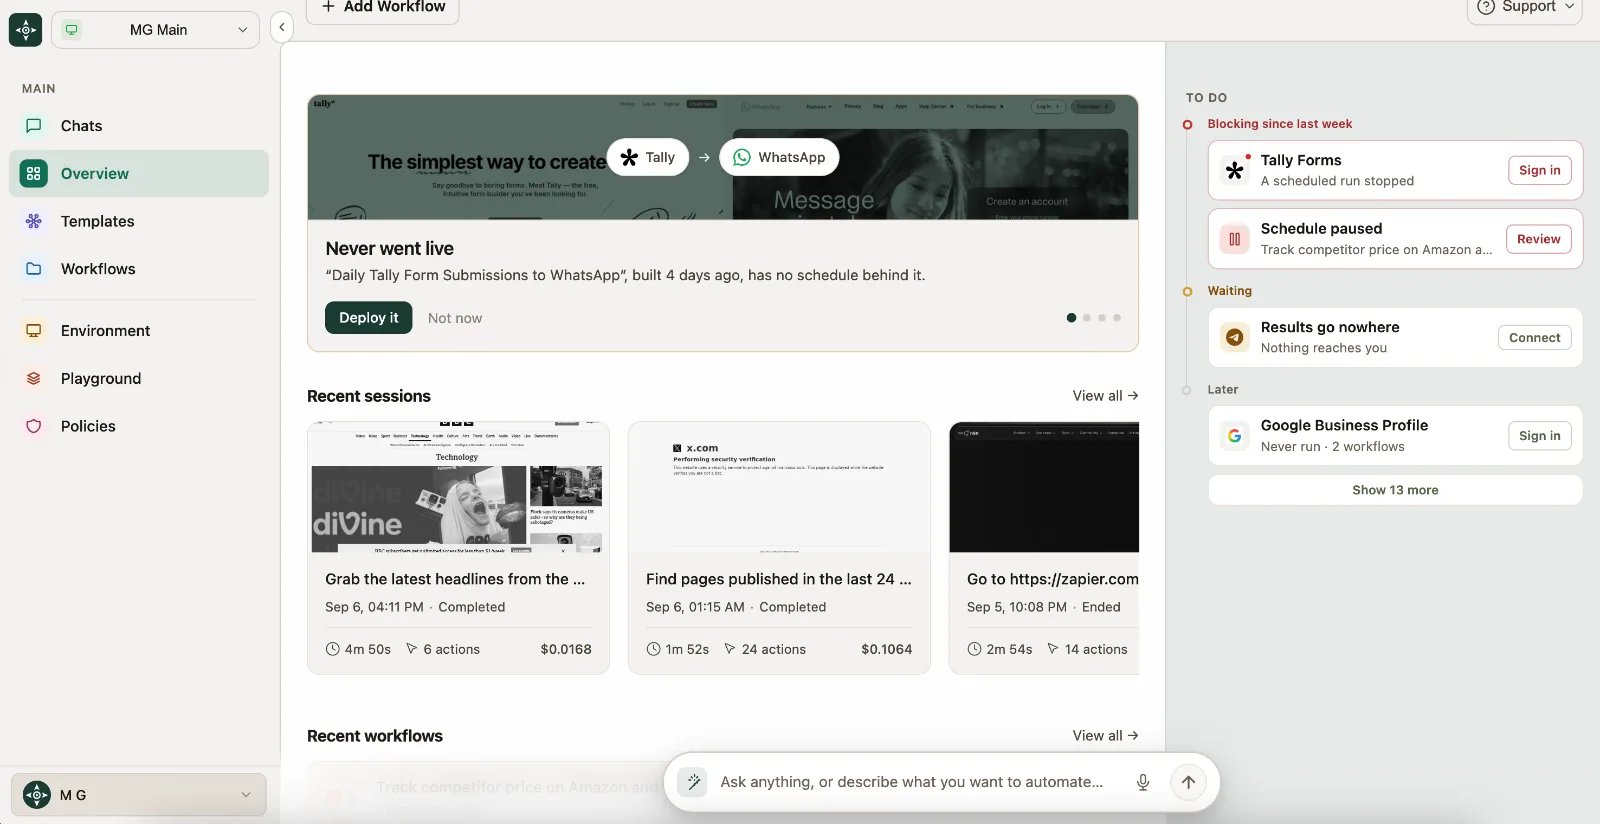Click the $0.1064 session cost
Image resolution: width=1600 pixels, height=824 pixels.
[887, 649]
